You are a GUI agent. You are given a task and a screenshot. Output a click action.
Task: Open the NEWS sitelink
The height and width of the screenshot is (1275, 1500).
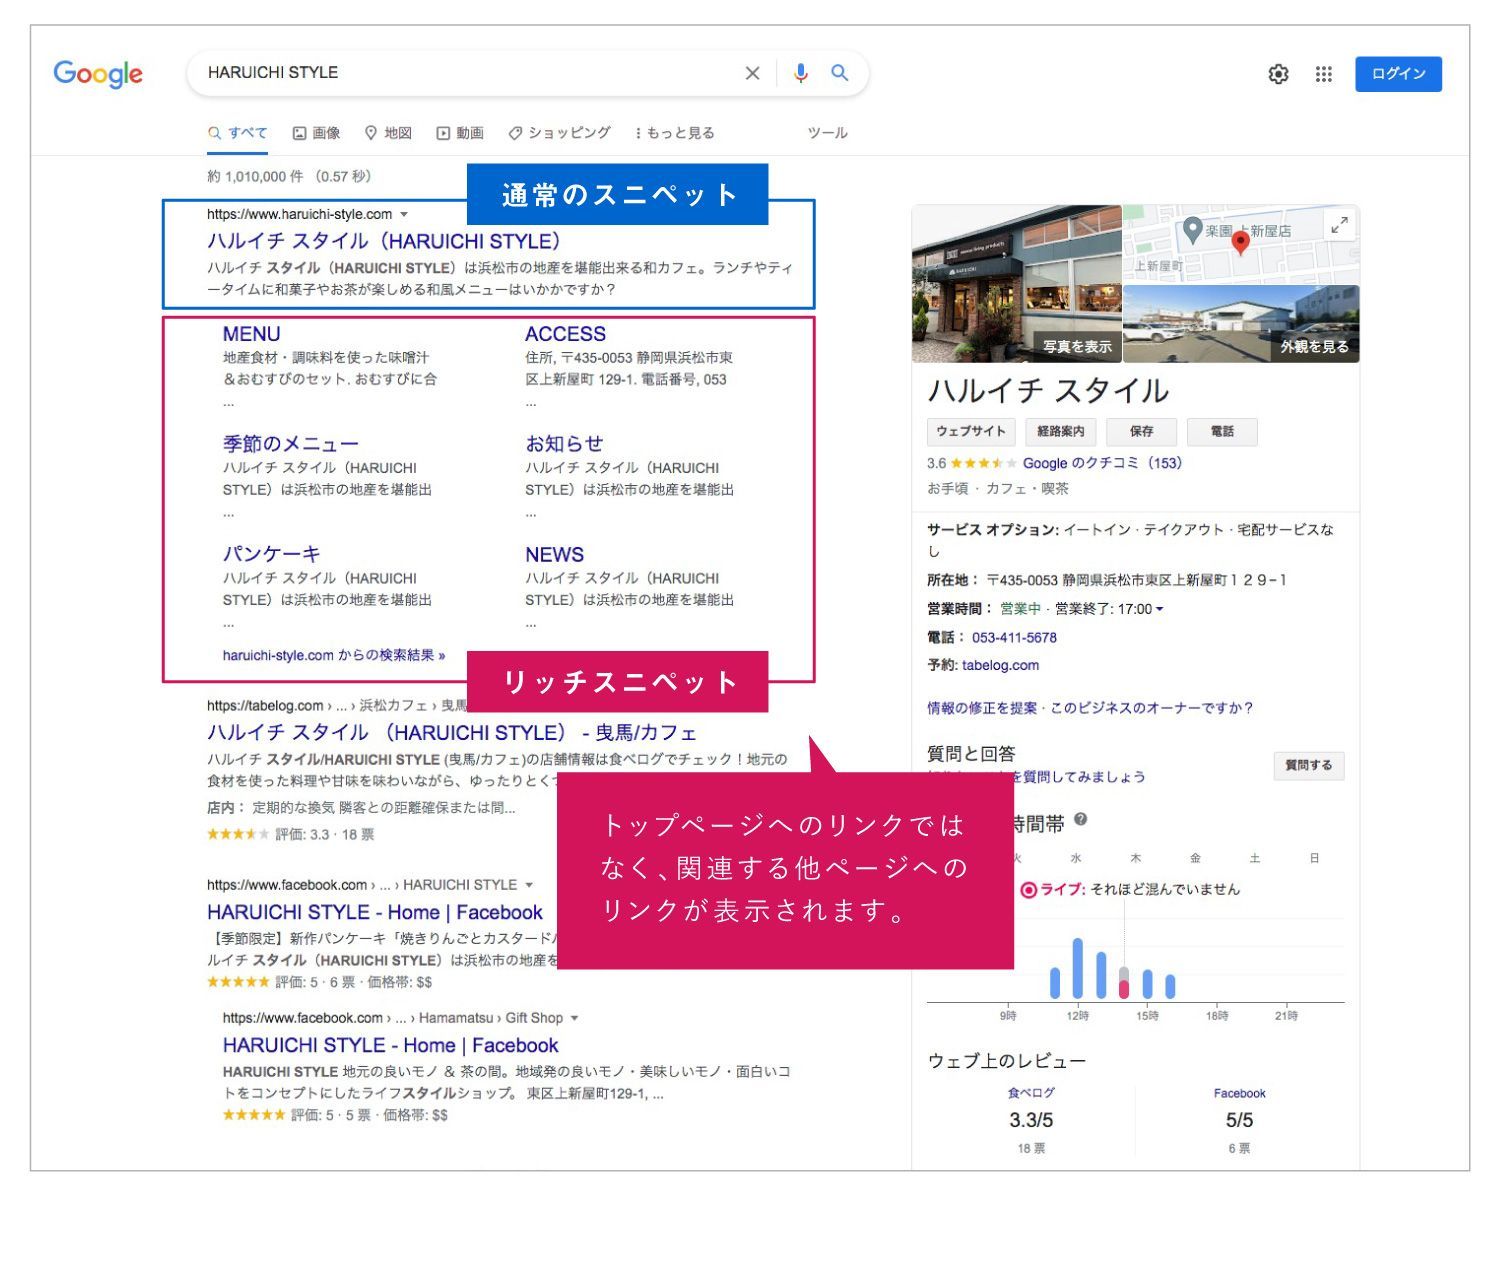coord(554,554)
